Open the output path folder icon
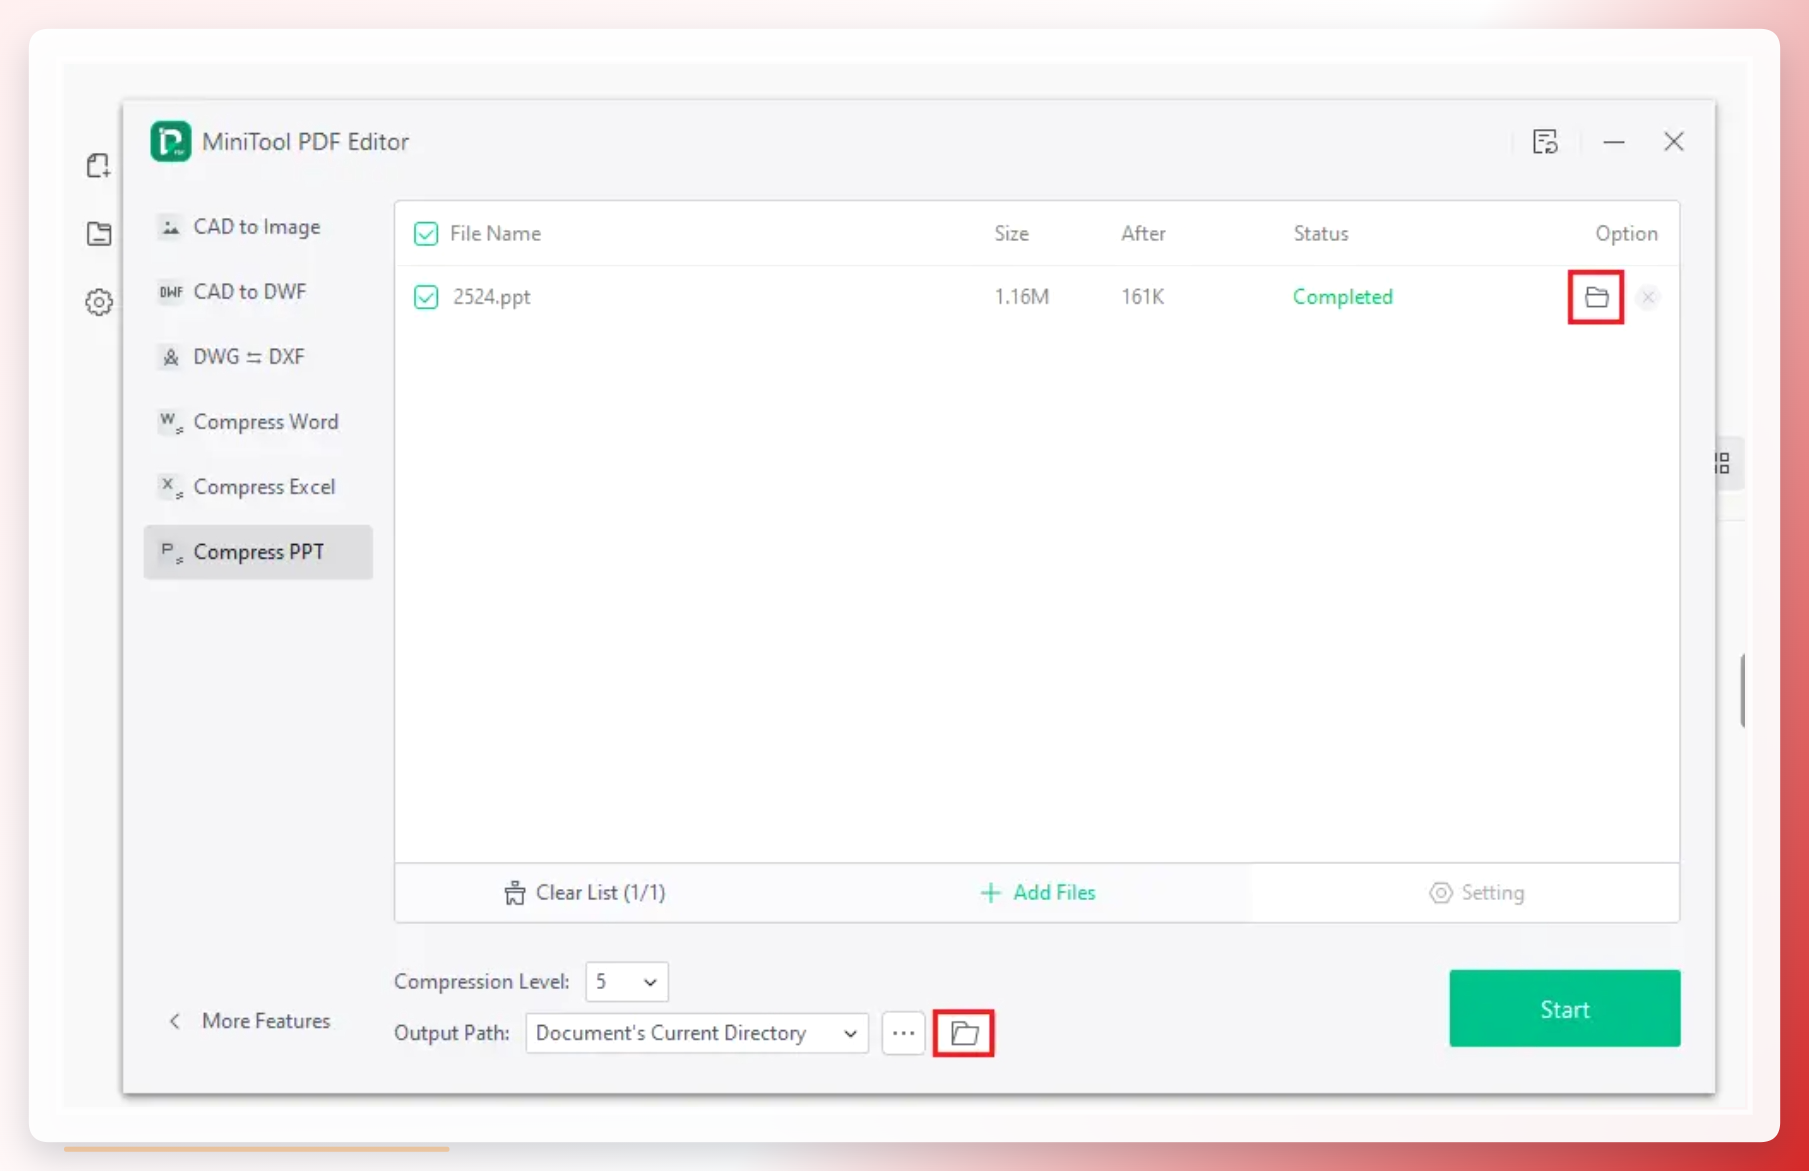The image size is (1809, 1171). (x=964, y=1033)
